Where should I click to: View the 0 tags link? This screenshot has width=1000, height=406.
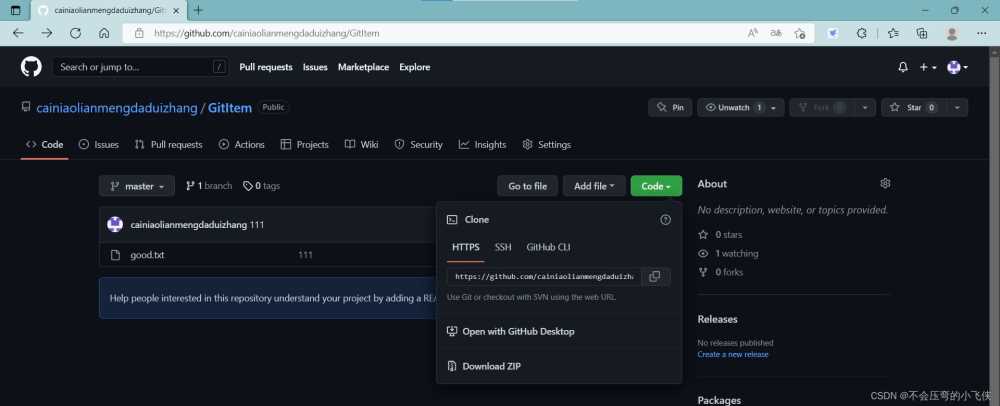[x=261, y=186]
